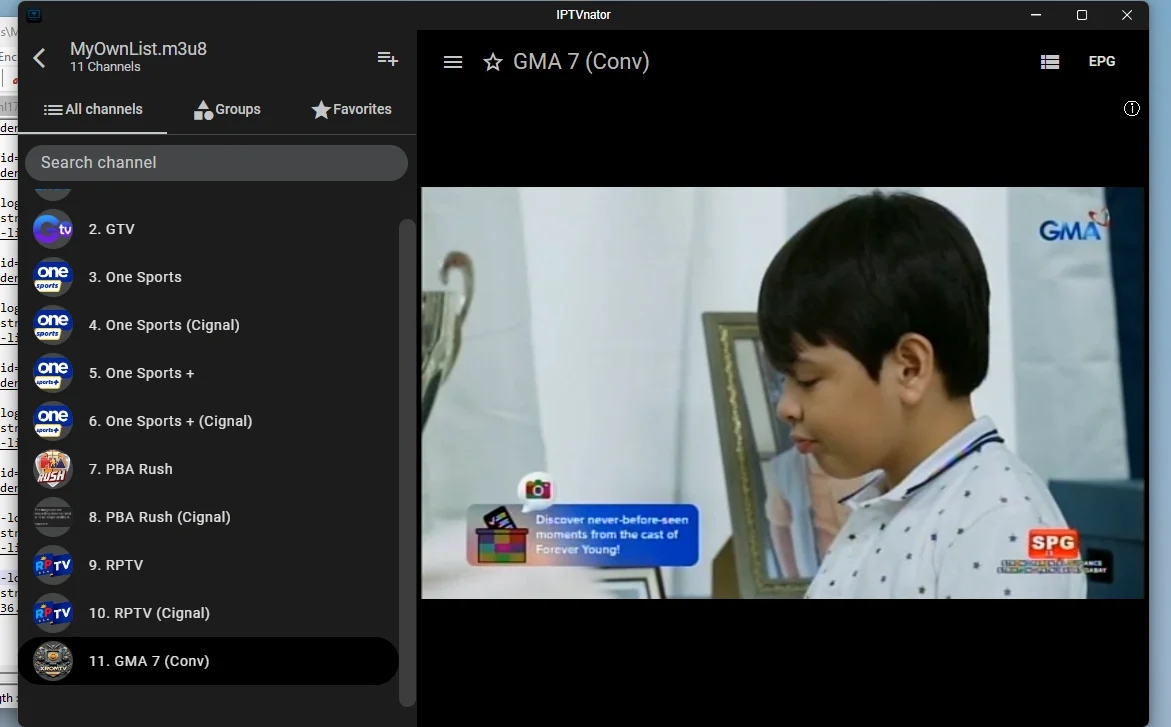Screen dimensions: 1171x727
Task: Click the GTV channel logo
Action: click(x=53, y=229)
